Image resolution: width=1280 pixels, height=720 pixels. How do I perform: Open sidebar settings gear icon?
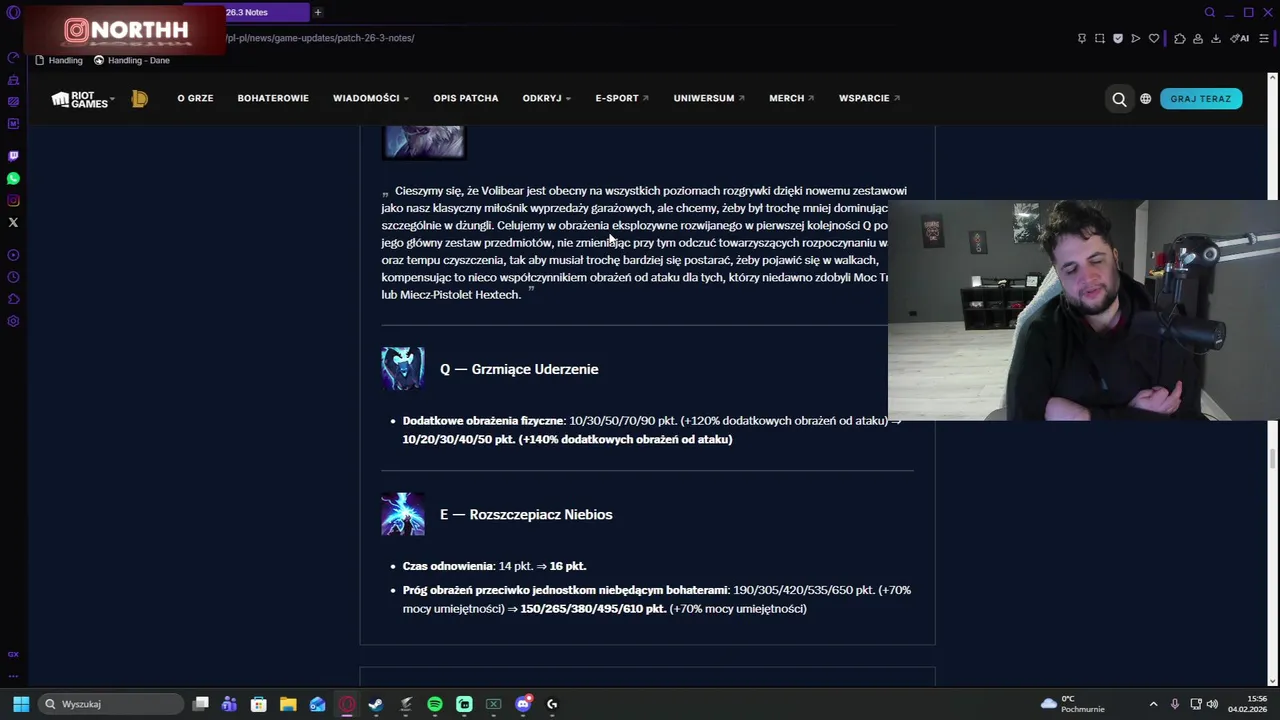(x=13, y=321)
